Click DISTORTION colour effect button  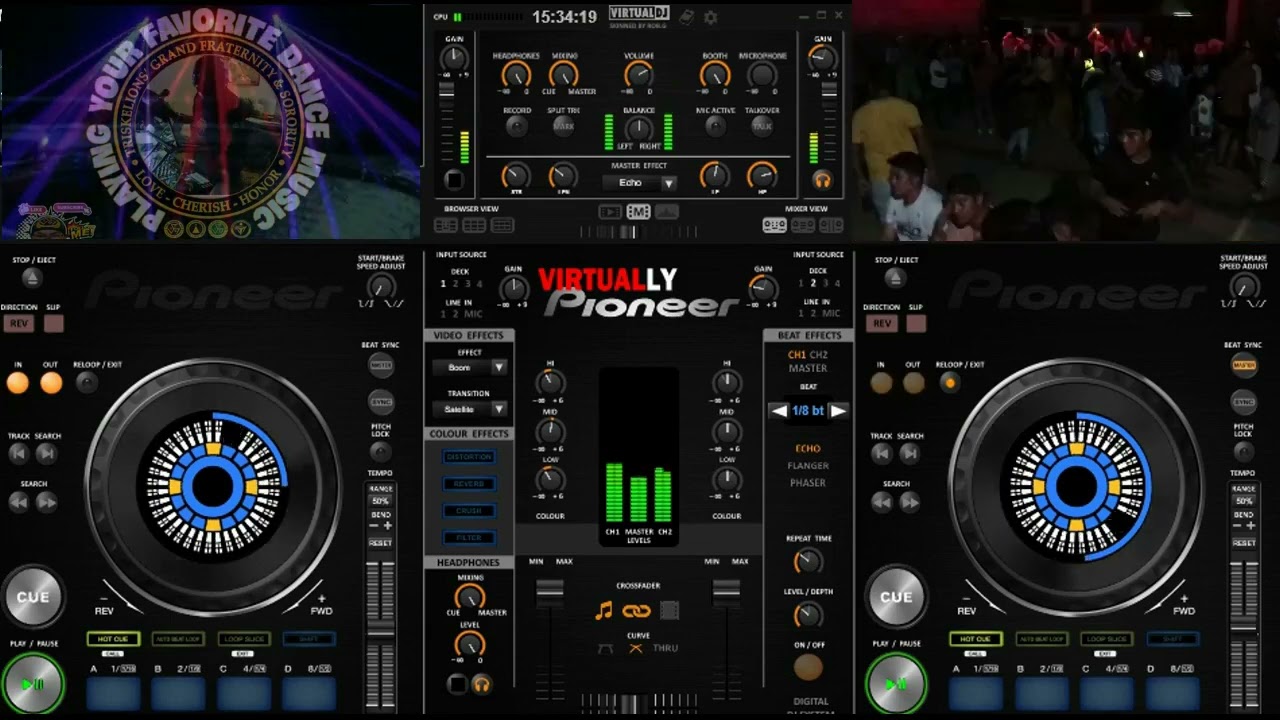[x=470, y=457]
